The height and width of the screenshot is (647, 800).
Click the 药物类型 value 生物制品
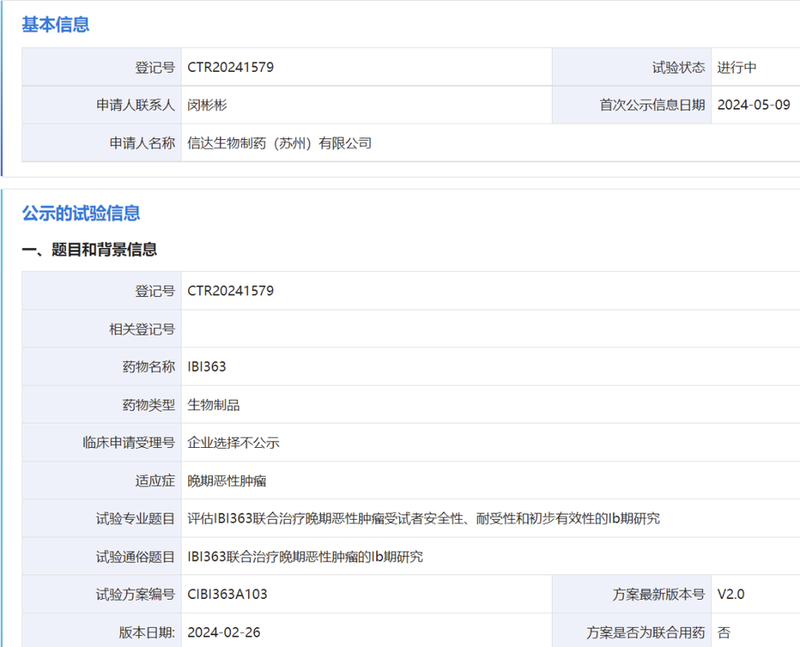(217, 404)
